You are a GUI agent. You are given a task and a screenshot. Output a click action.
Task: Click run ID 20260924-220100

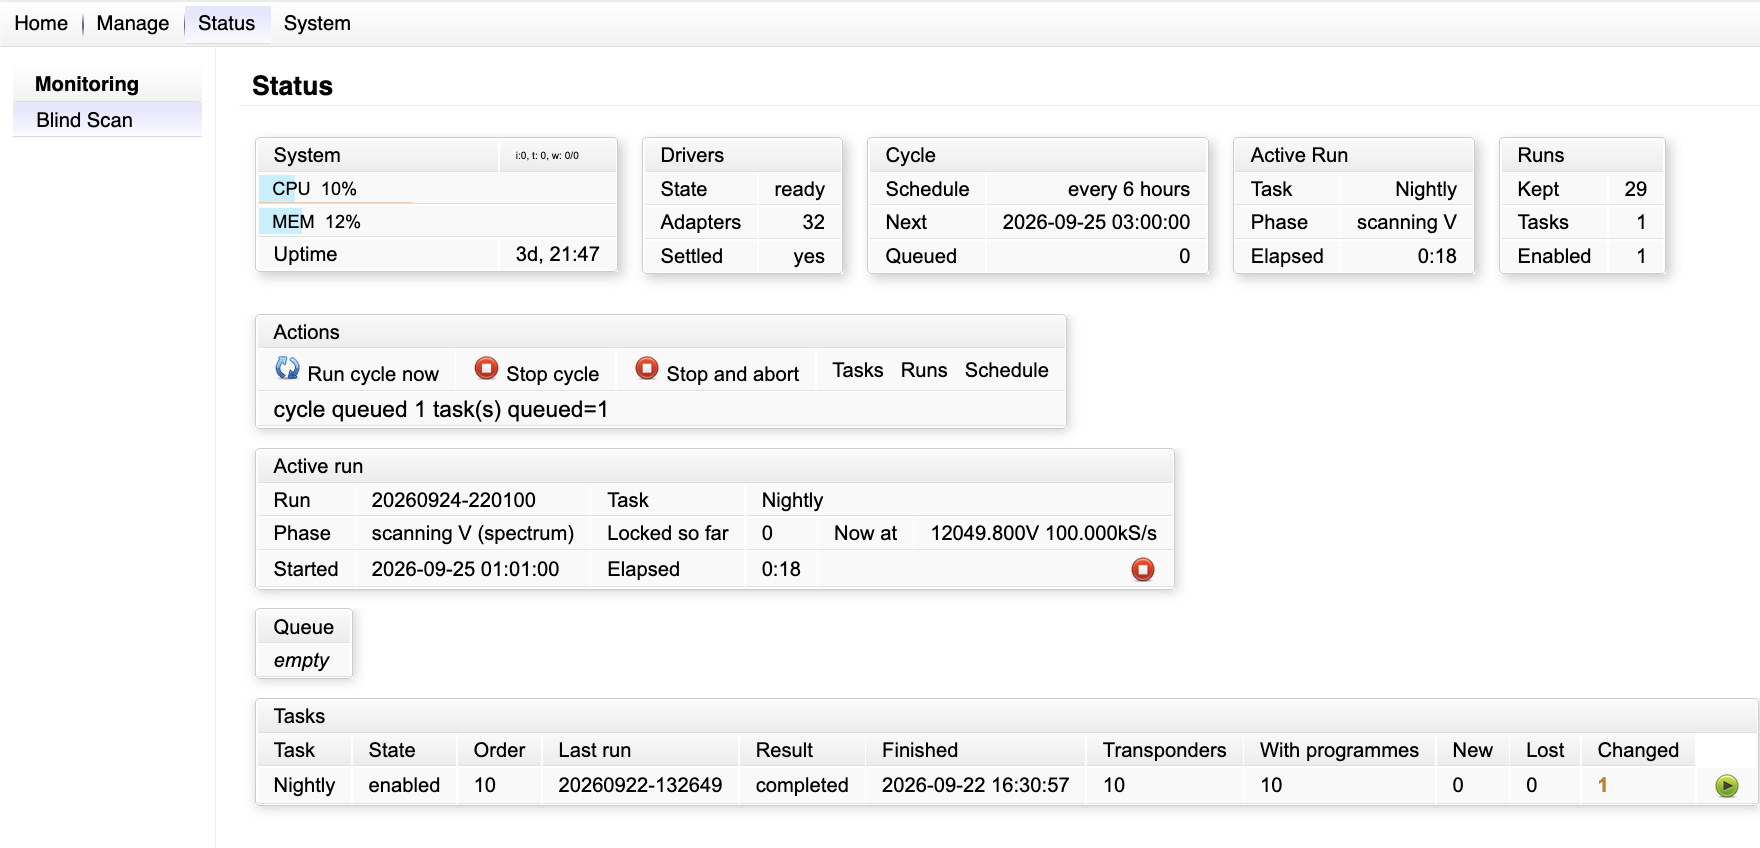pos(453,500)
